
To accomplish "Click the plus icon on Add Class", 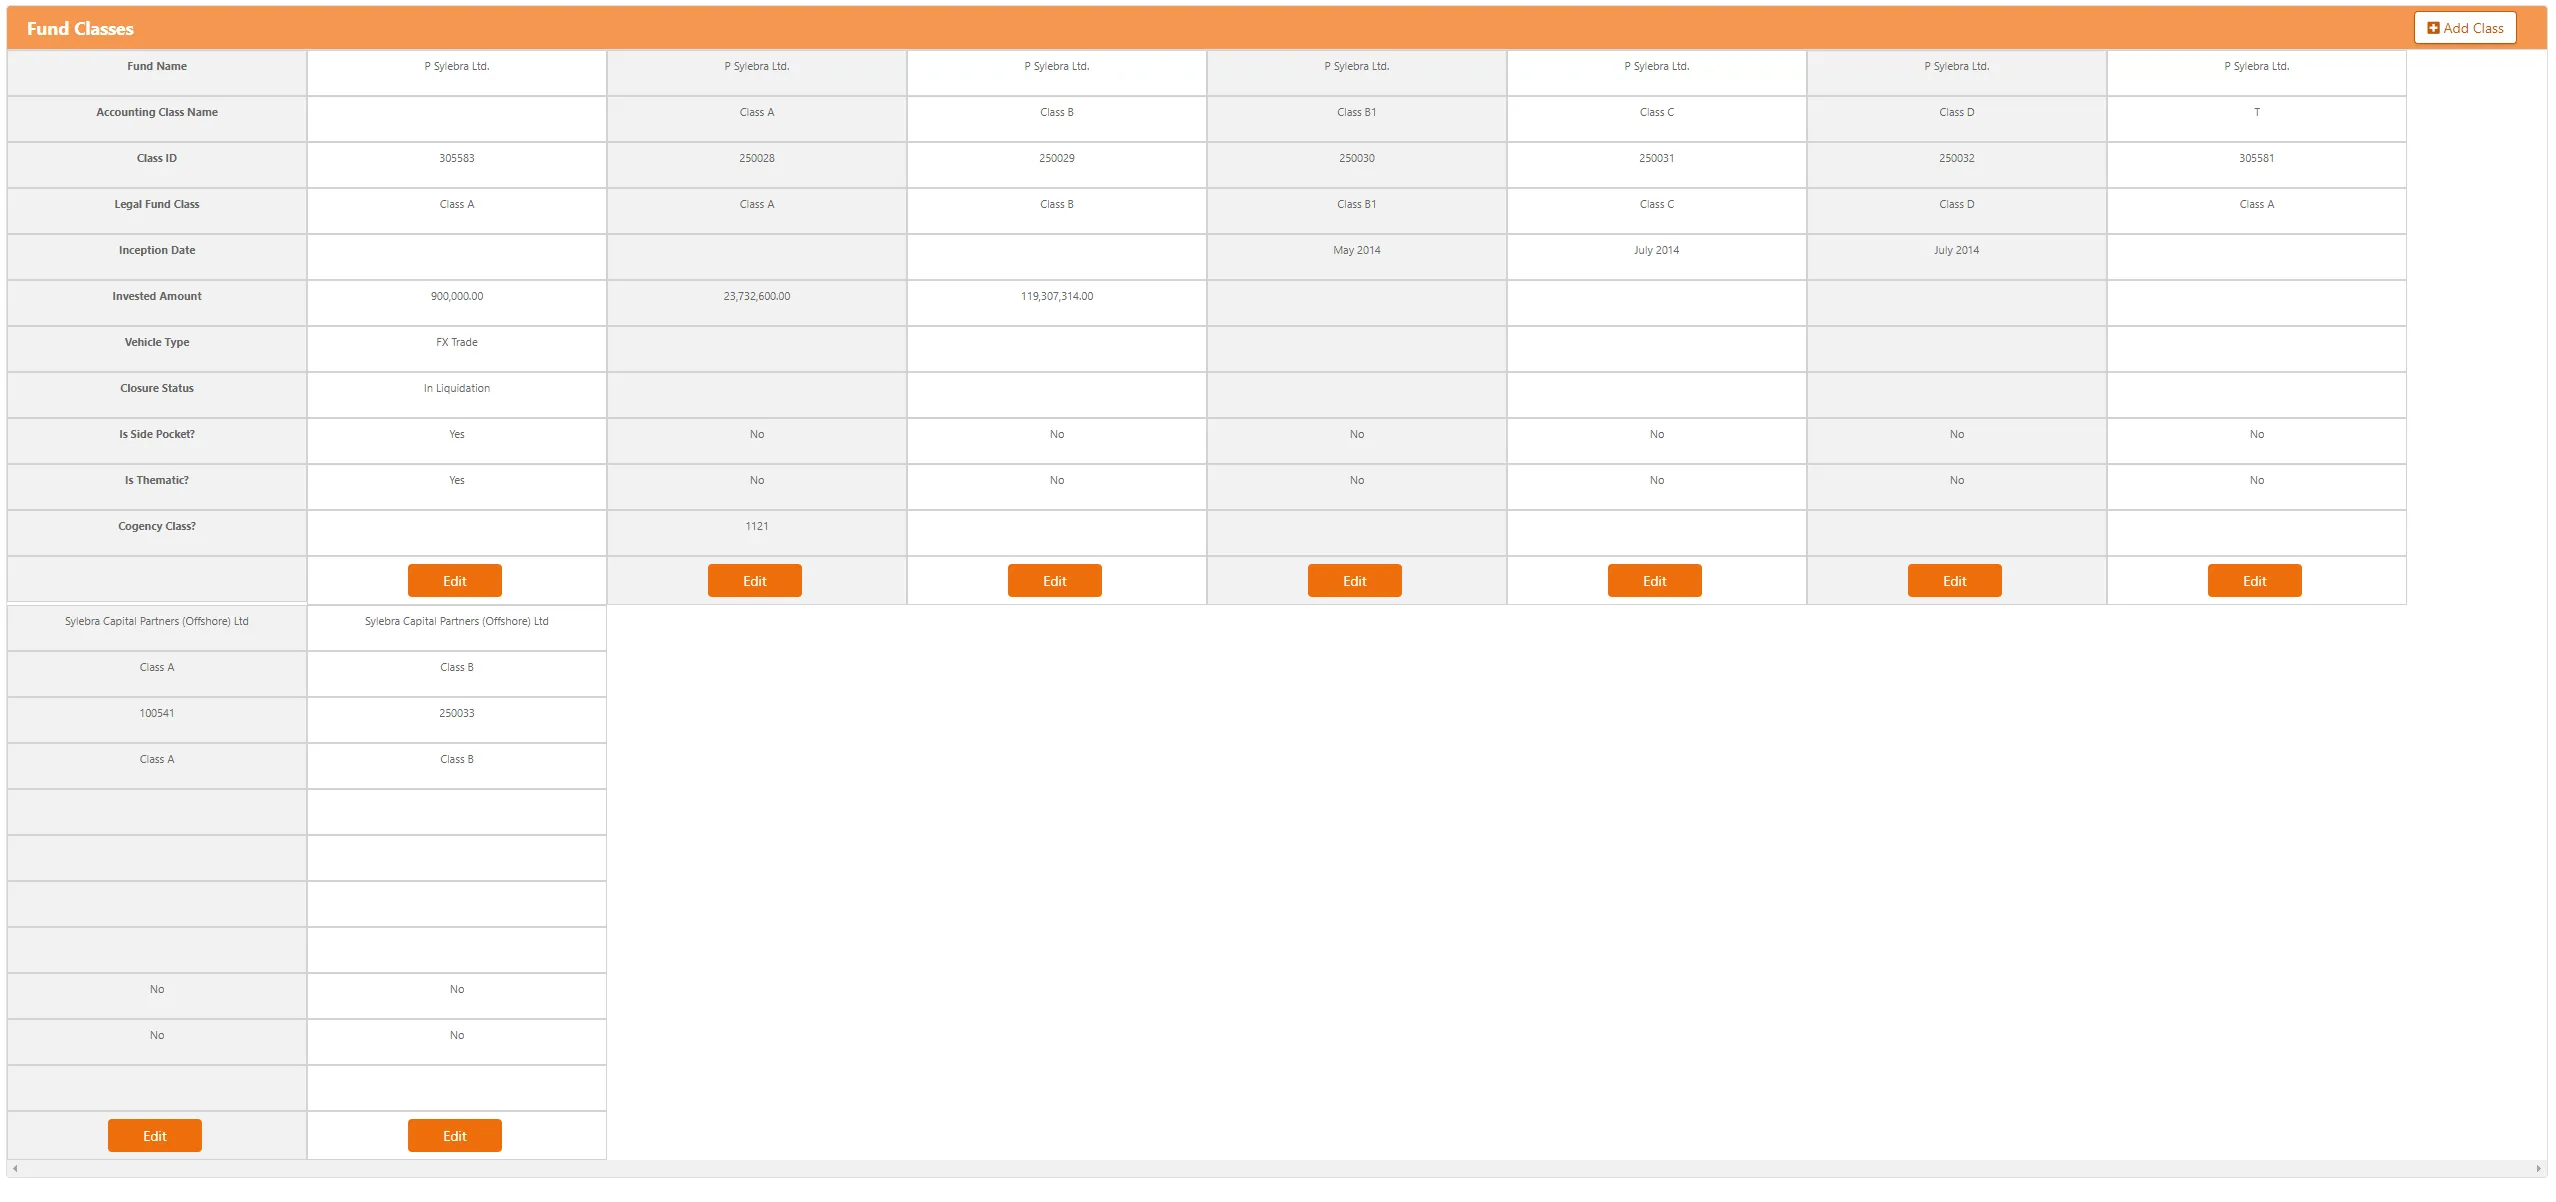I will pyautogui.click(x=2433, y=28).
